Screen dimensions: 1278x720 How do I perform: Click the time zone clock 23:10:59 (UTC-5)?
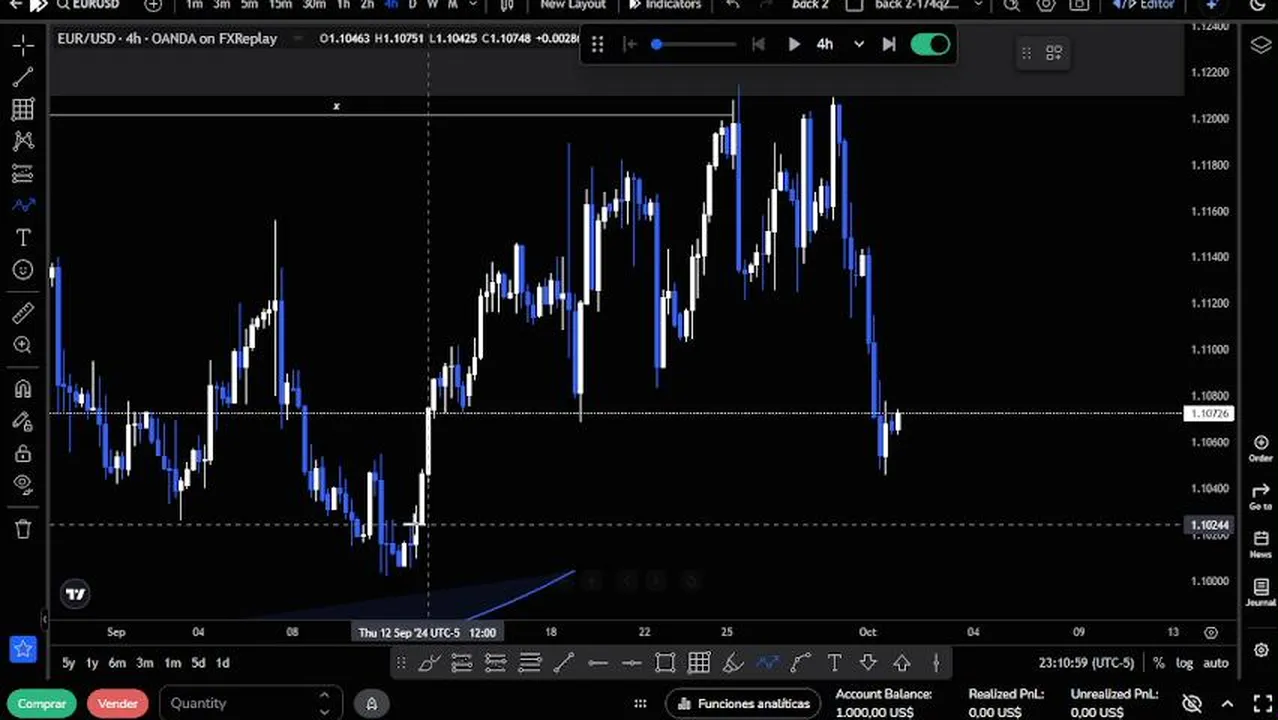[1086, 662]
